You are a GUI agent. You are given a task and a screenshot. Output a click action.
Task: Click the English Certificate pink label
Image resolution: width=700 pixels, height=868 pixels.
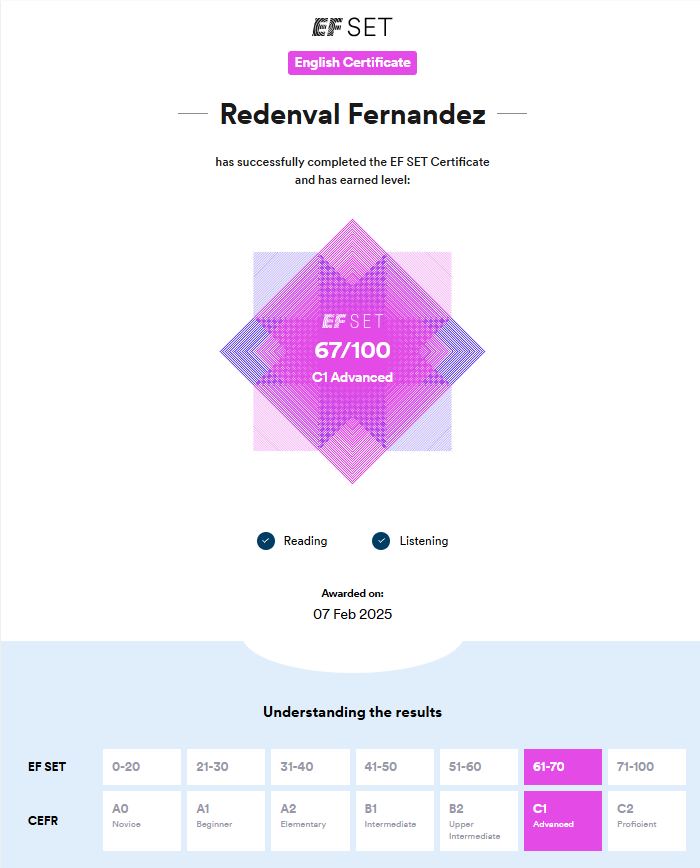point(352,63)
